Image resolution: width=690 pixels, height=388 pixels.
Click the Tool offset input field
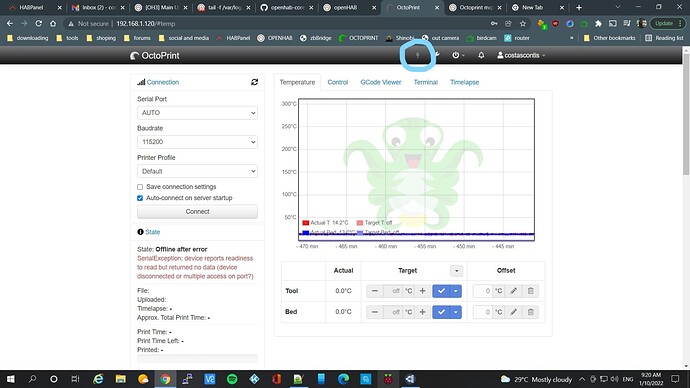(483, 291)
